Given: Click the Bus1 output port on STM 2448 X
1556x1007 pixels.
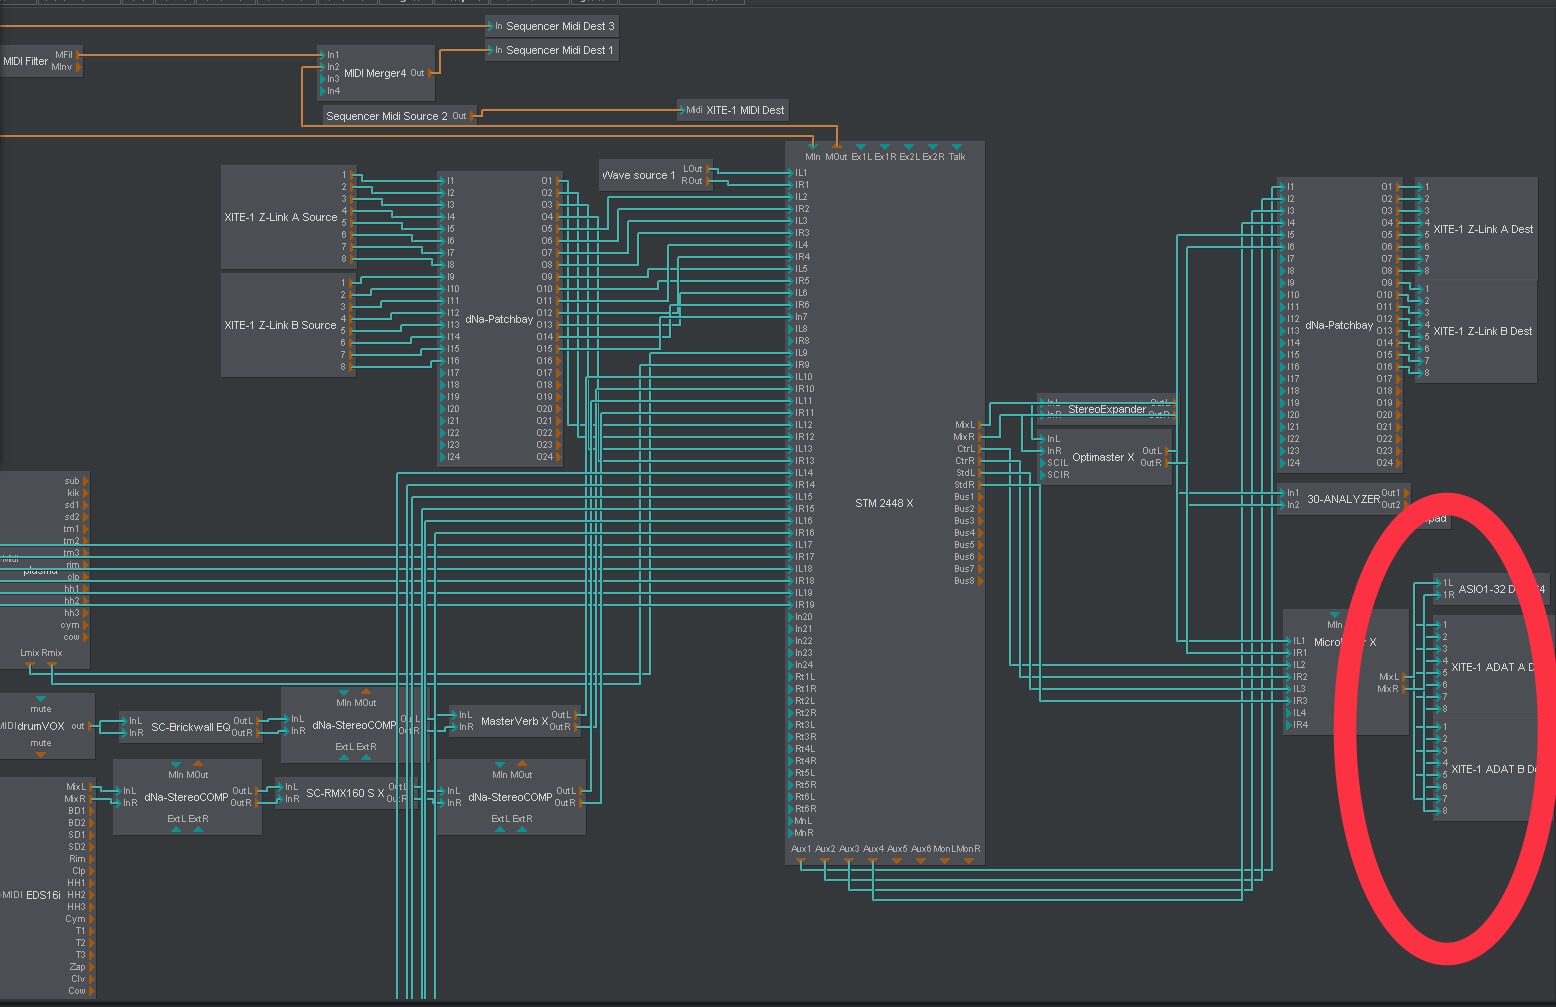Looking at the screenshot, I should click(980, 497).
